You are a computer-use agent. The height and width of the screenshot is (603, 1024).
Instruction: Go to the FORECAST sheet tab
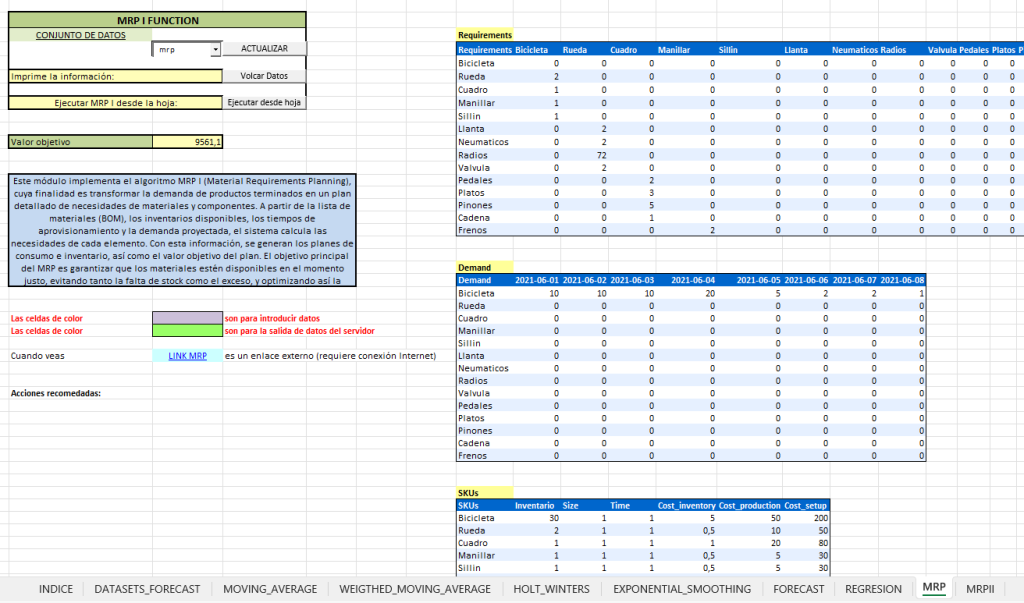coord(799,589)
